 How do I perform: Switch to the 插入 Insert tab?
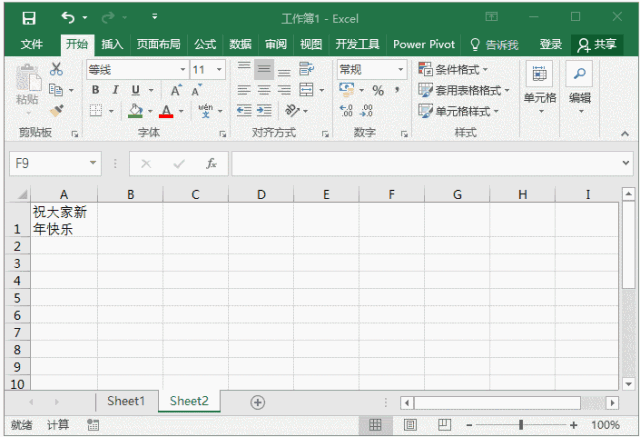[112, 44]
